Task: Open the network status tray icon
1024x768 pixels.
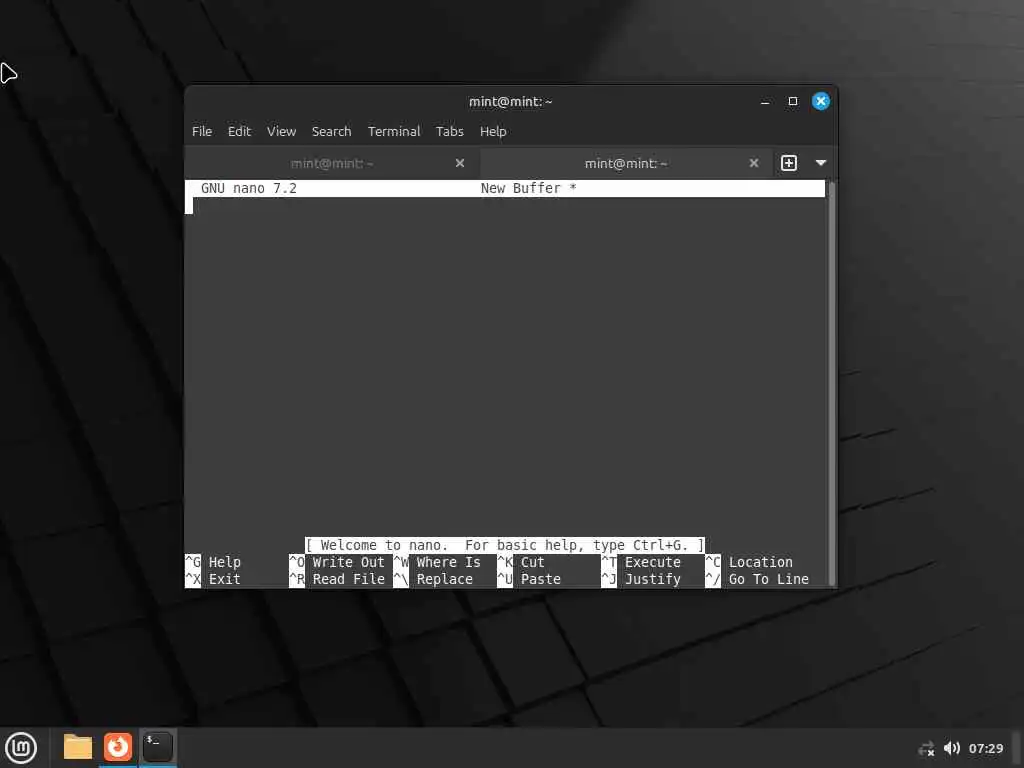Action: (926, 748)
